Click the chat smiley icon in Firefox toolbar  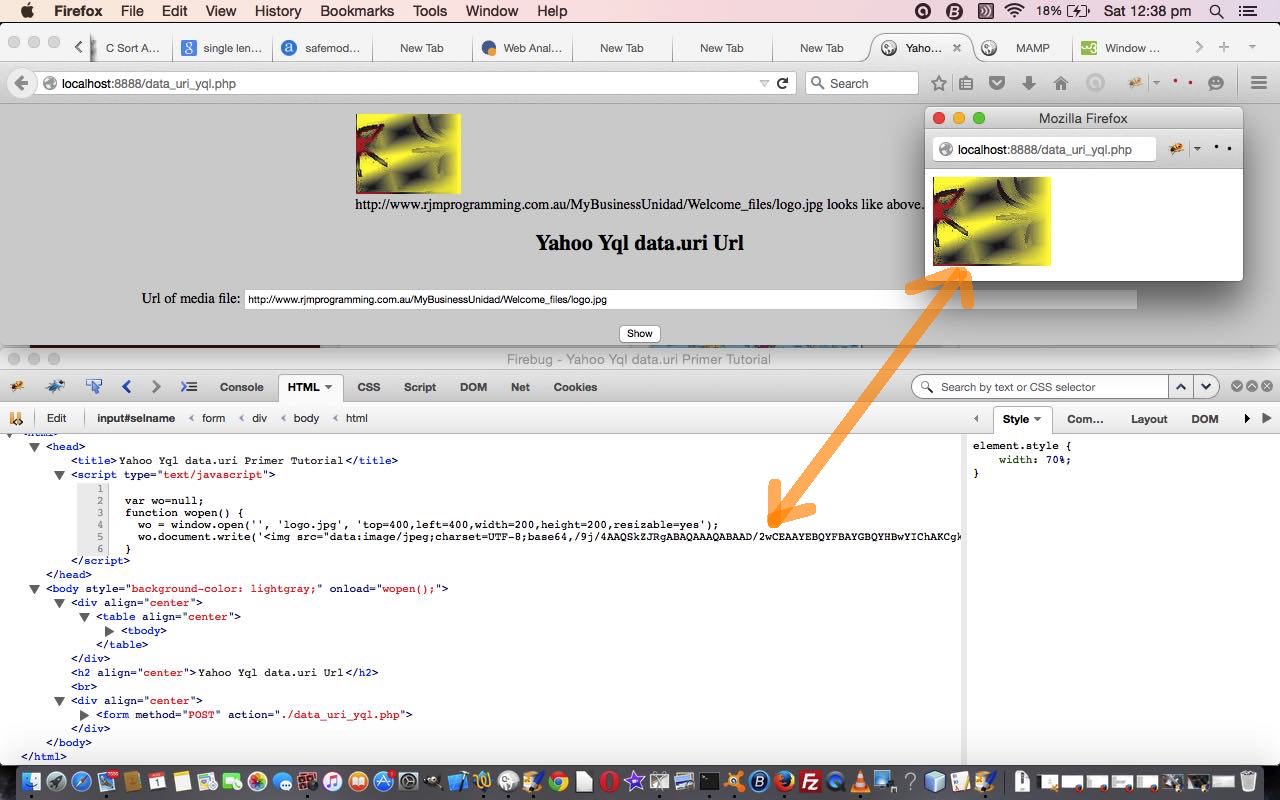click(1216, 84)
